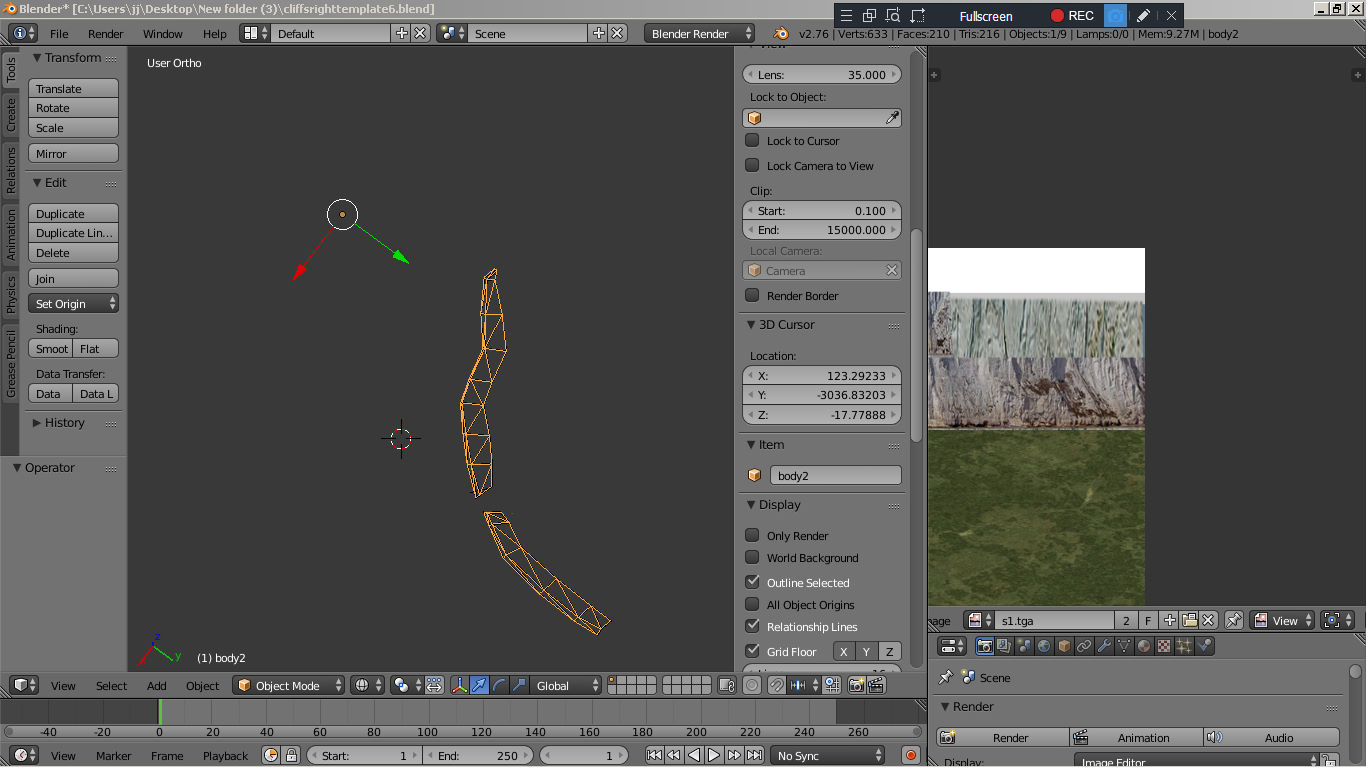
Task: Open the Window menu
Action: coord(163,34)
